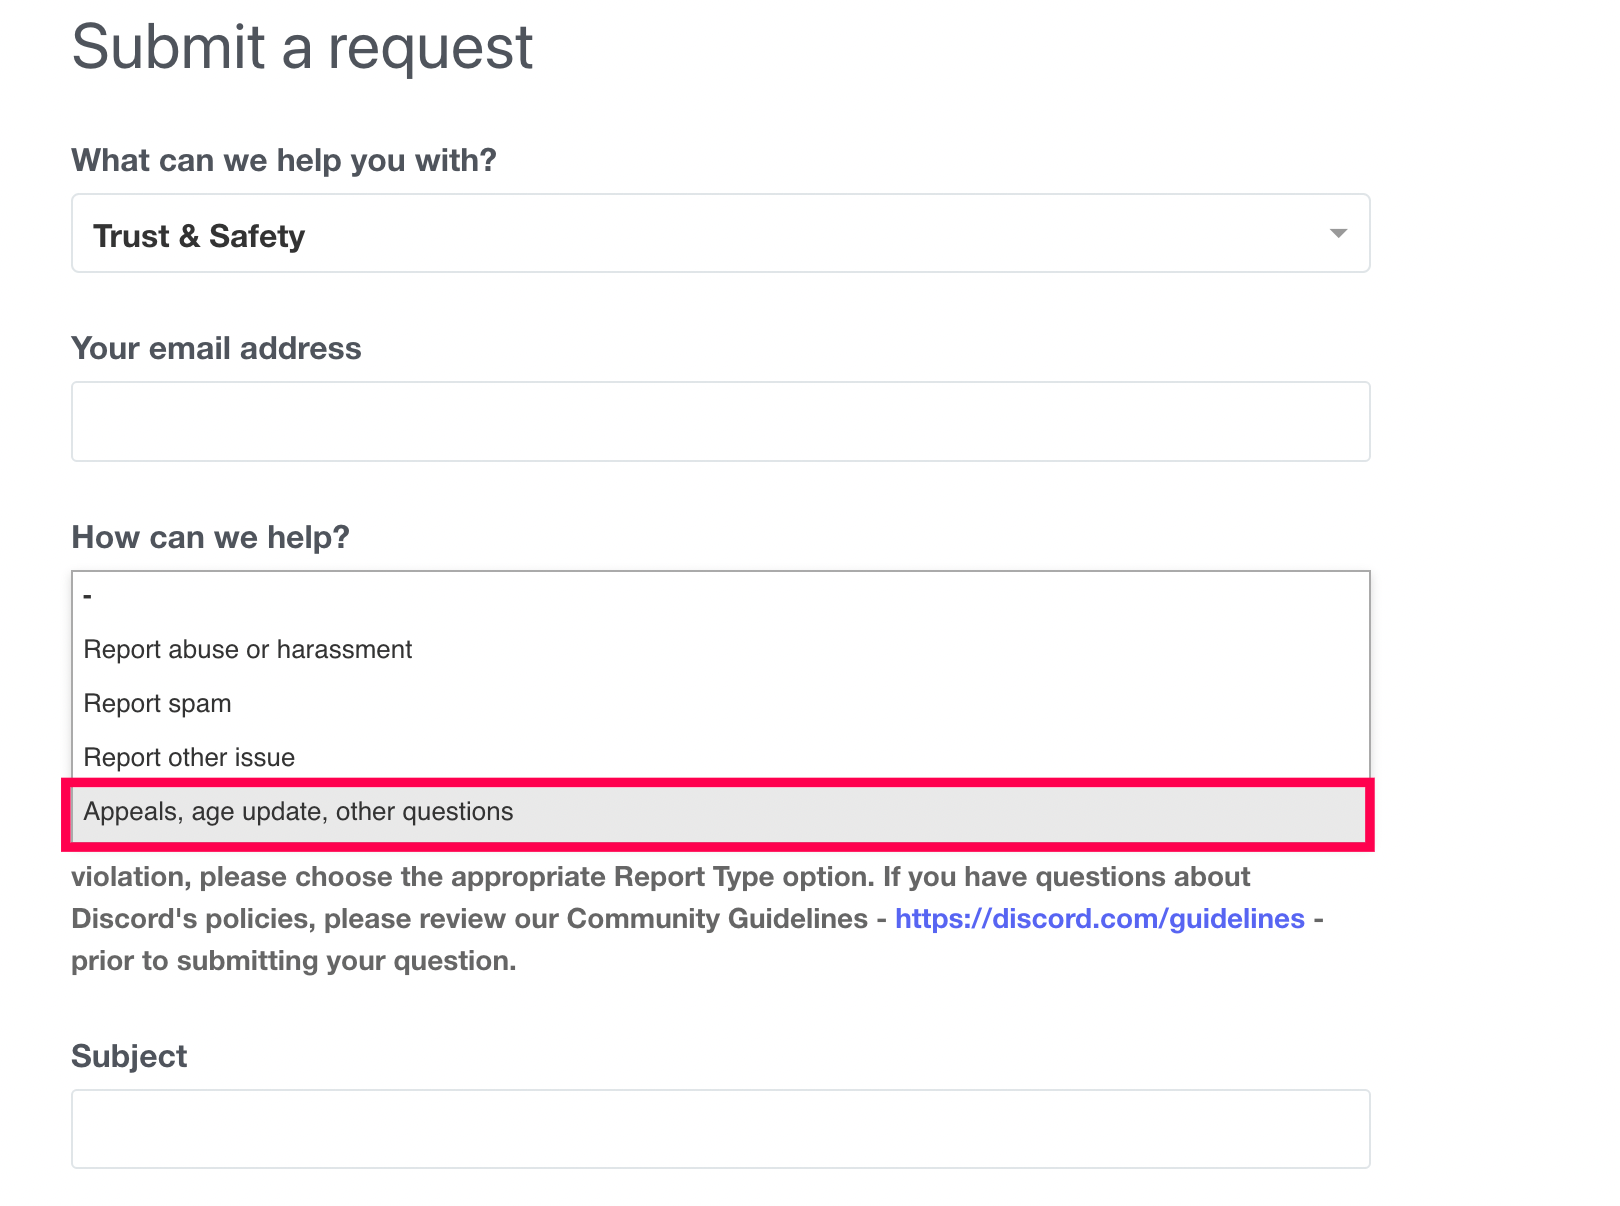Select "Appeals, age update, other questions"
Viewport: 1620px width, 1206px height.
pyautogui.click(x=298, y=812)
